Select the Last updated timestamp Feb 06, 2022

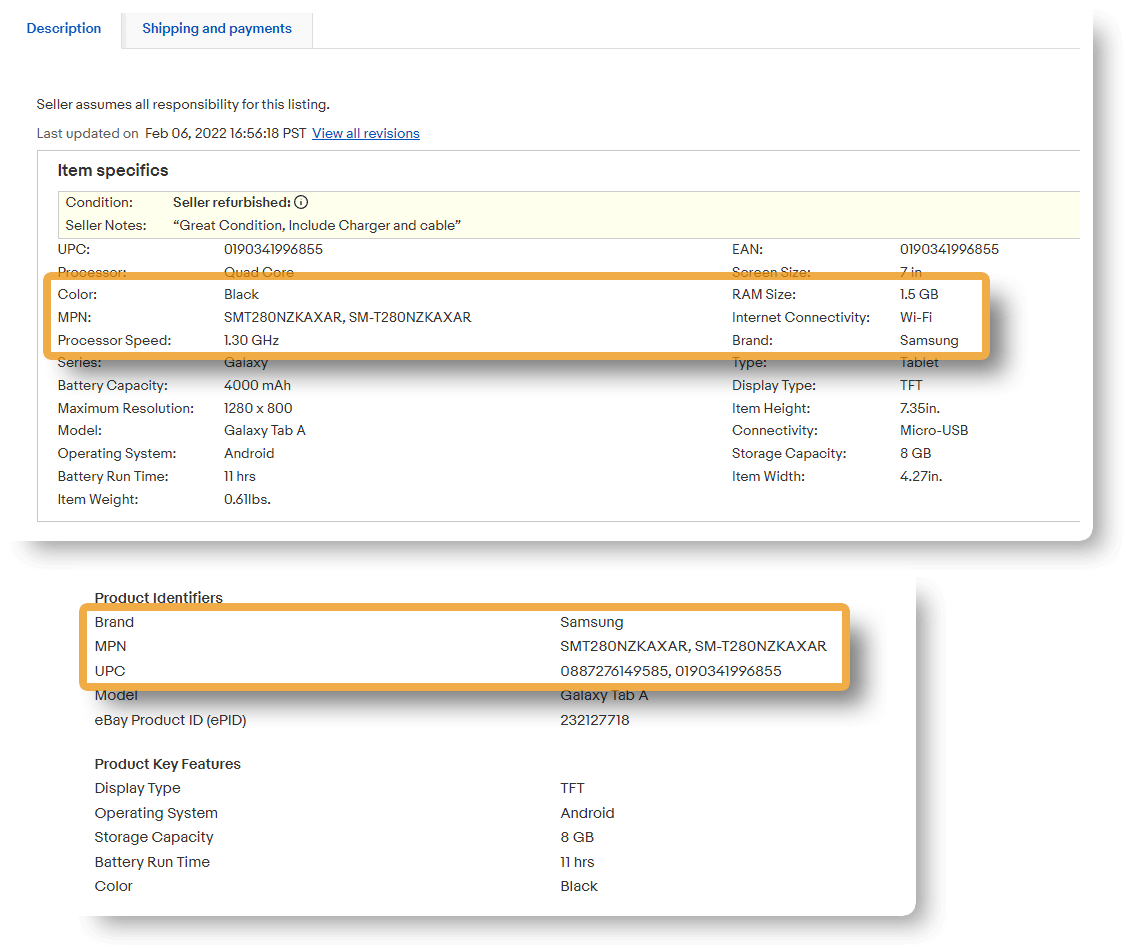[x=225, y=134]
